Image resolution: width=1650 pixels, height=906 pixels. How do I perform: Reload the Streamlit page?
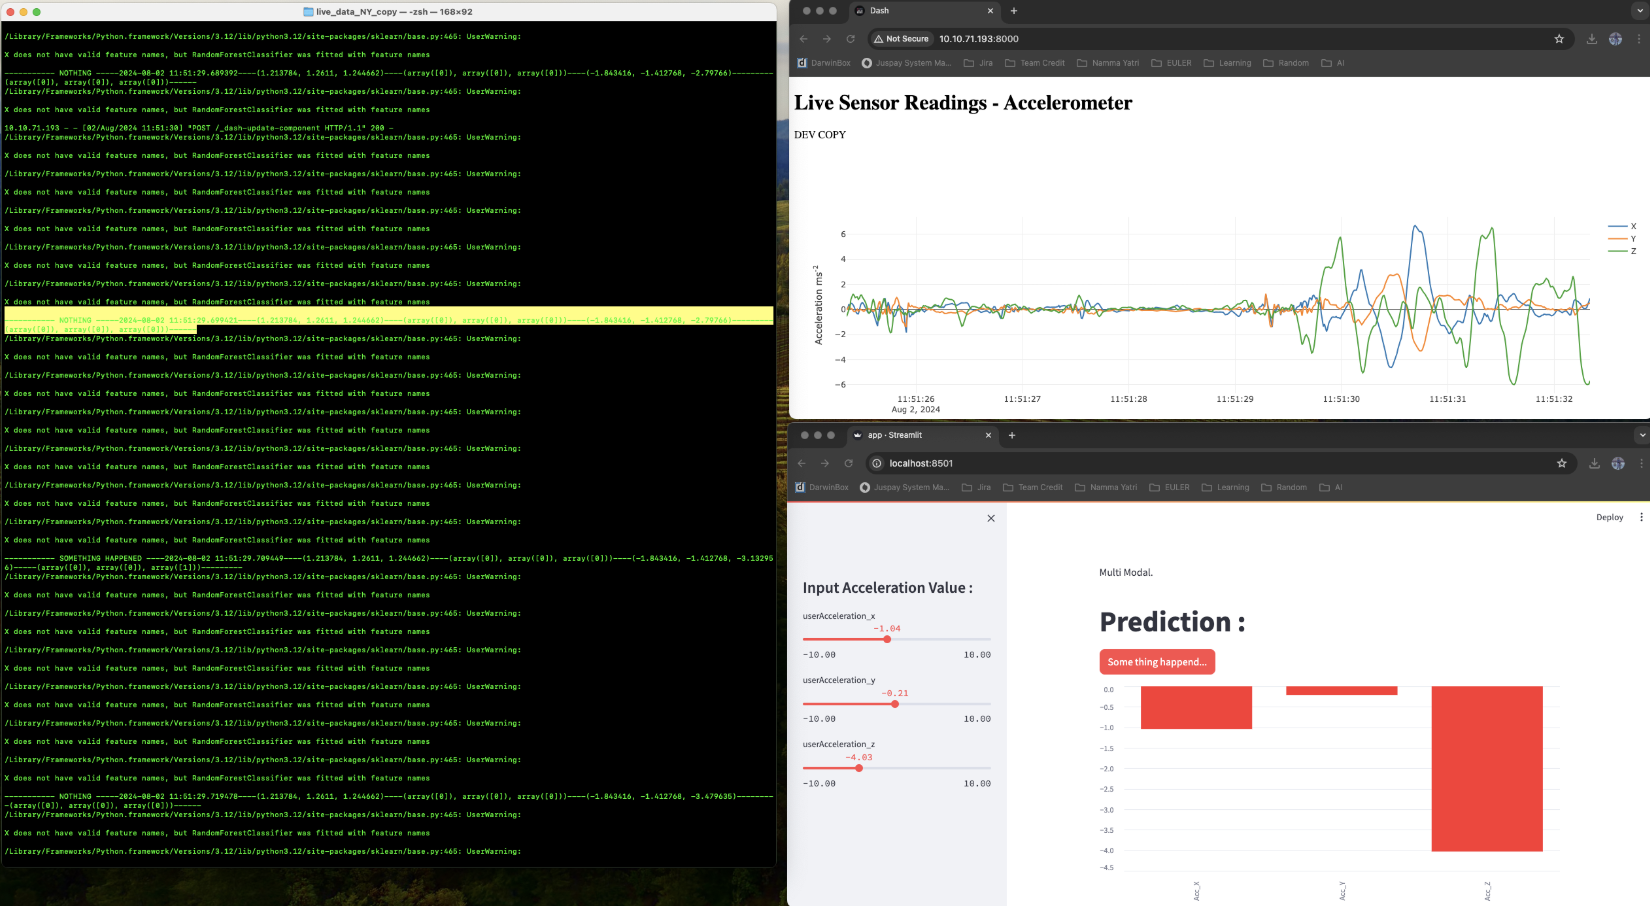848,463
